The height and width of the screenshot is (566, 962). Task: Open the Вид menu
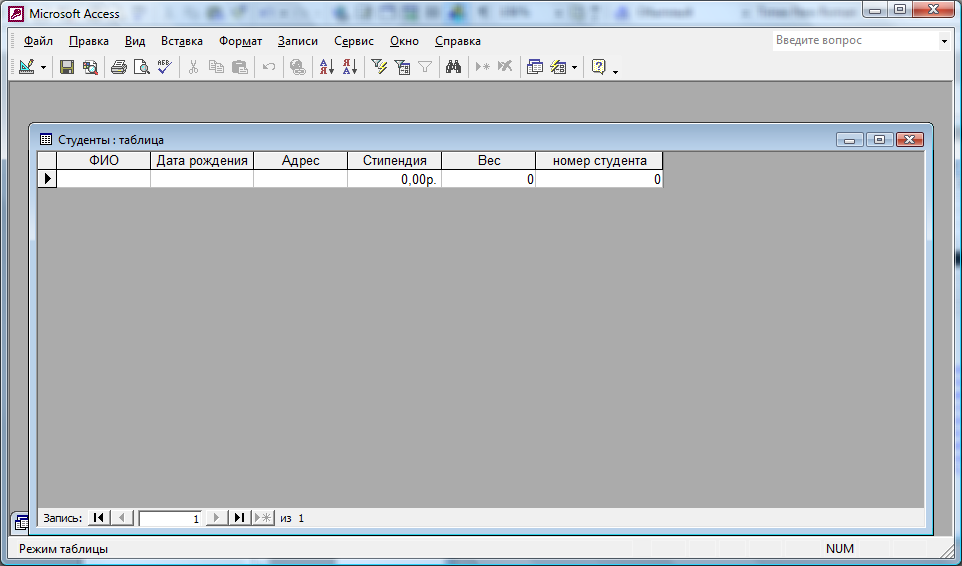pyautogui.click(x=135, y=41)
